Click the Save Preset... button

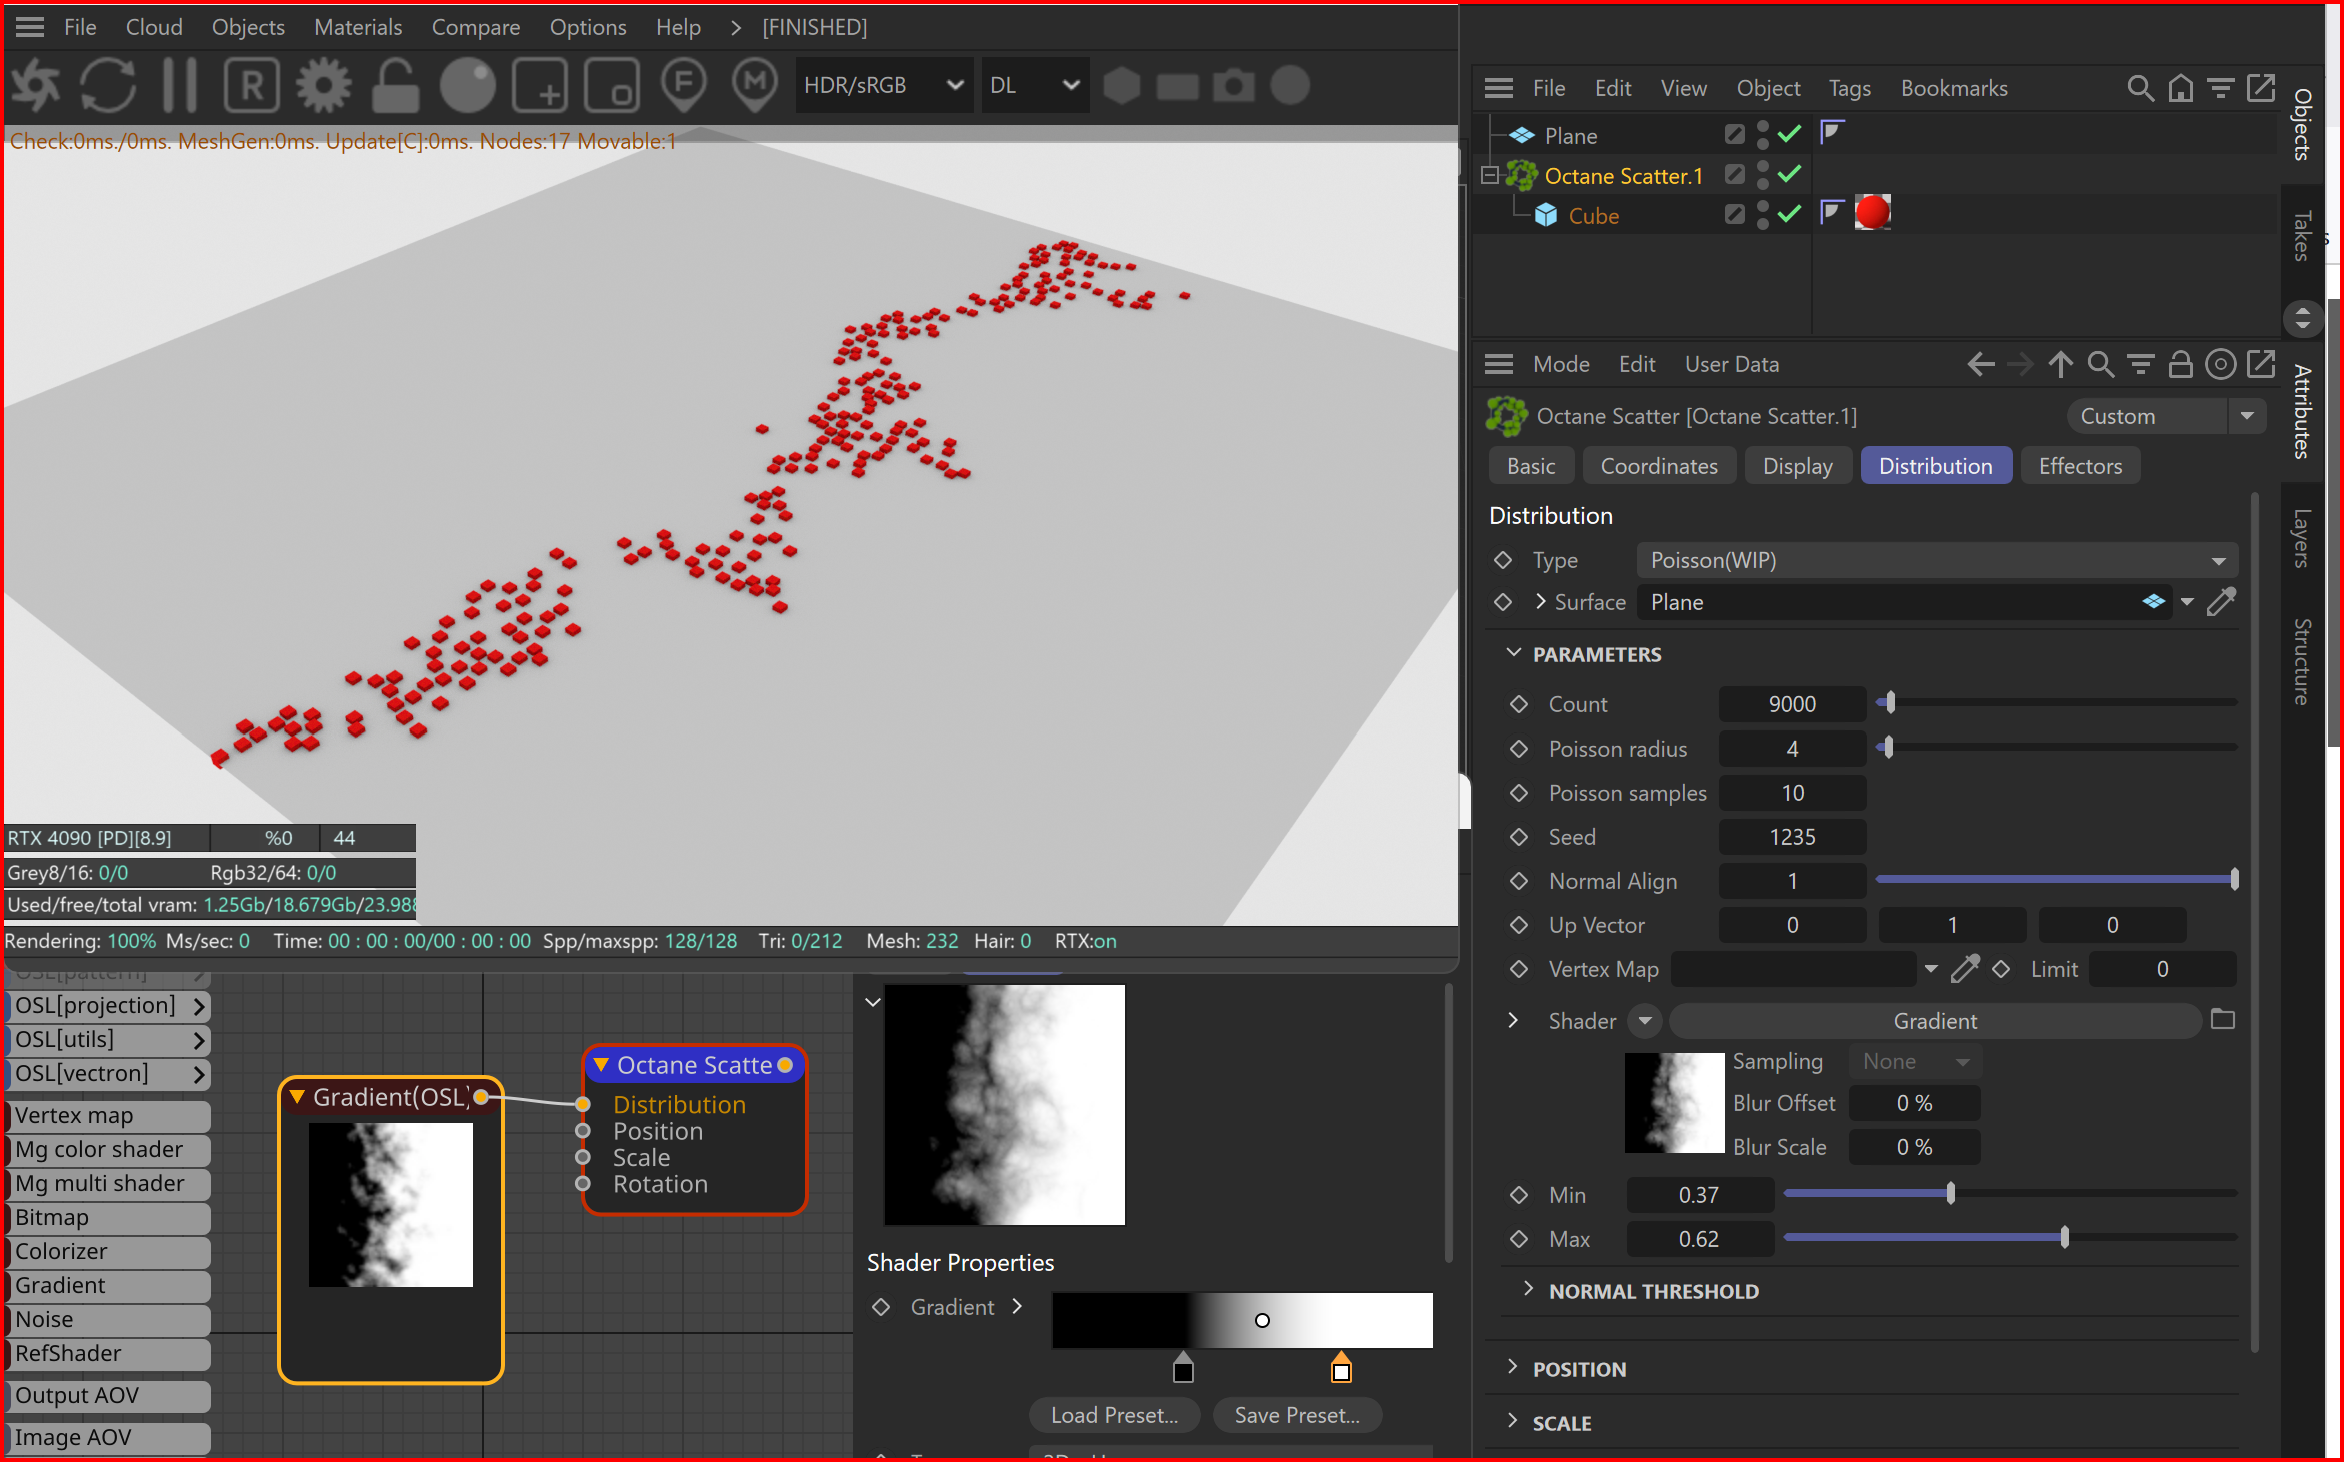[1296, 1415]
